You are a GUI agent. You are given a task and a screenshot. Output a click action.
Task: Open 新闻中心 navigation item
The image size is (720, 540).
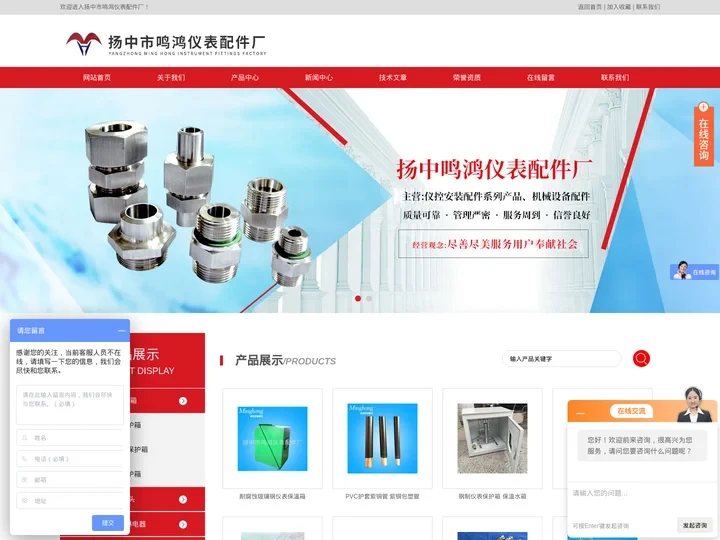click(319, 78)
